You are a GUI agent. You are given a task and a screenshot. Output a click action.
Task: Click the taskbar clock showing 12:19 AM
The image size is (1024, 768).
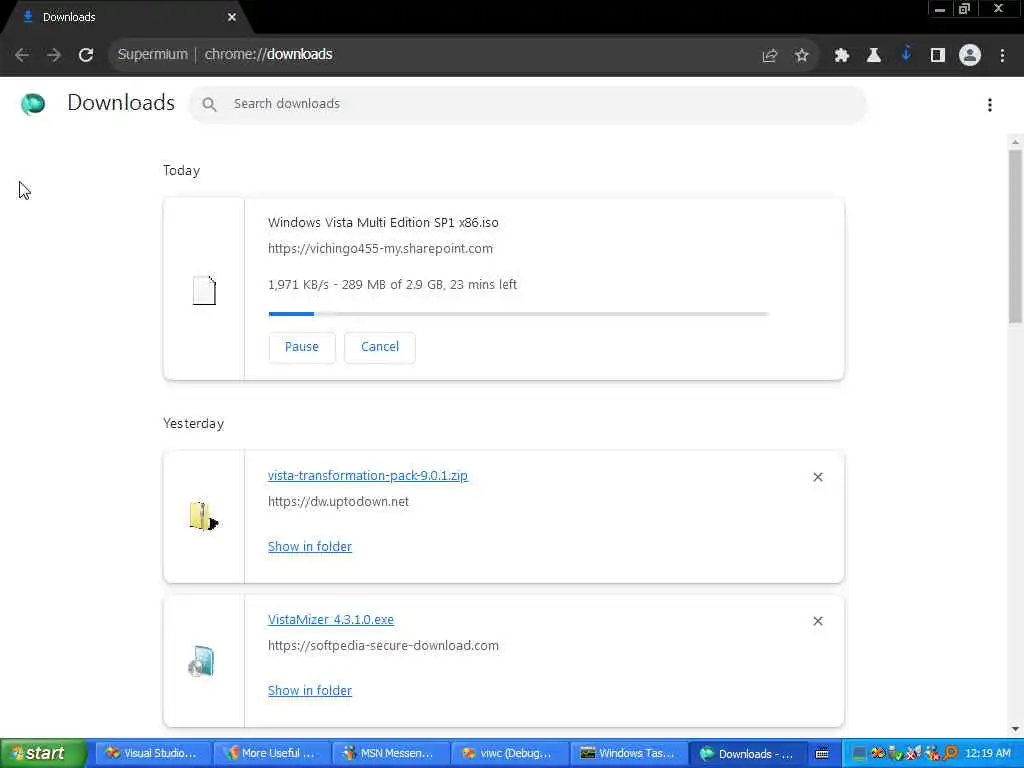click(987, 753)
